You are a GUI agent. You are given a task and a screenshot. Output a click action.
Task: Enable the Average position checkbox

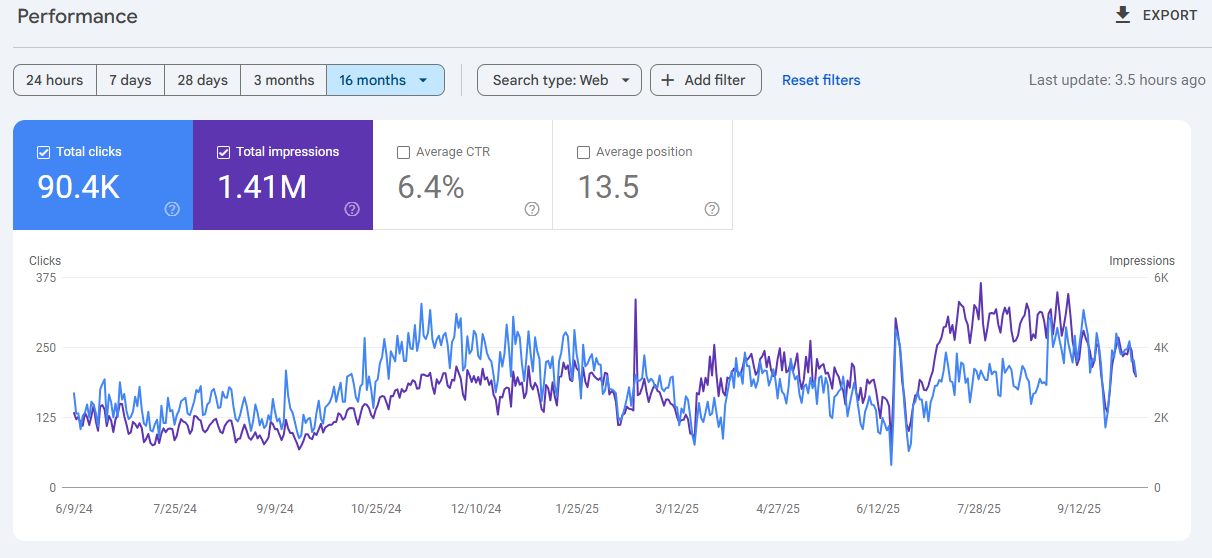point(583,152)
